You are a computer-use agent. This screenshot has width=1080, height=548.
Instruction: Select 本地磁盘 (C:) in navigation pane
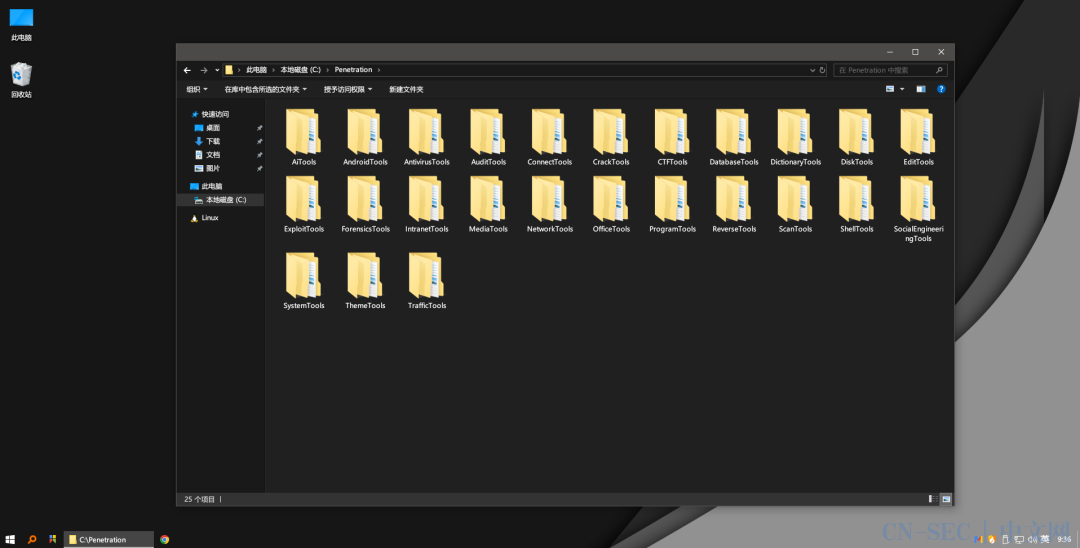tap(220, 200)
